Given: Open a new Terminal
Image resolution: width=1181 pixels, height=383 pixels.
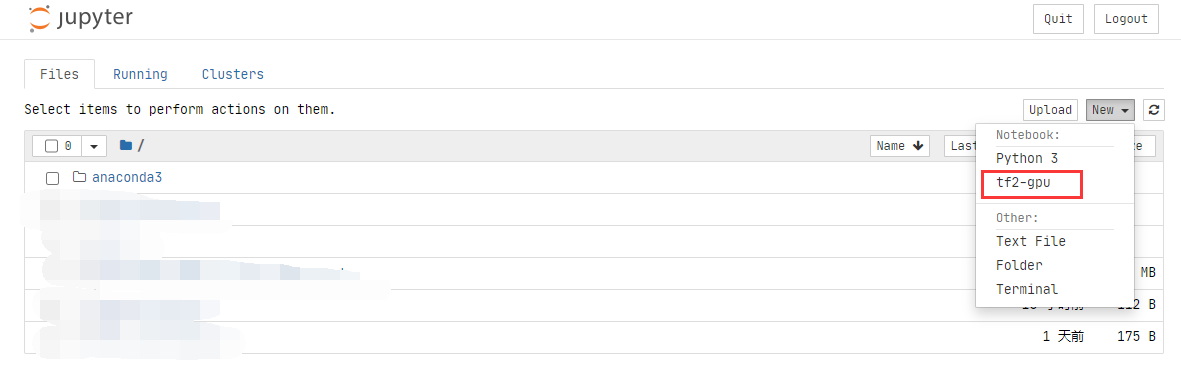Looking at the screenshot, I should click(1027, 289).
